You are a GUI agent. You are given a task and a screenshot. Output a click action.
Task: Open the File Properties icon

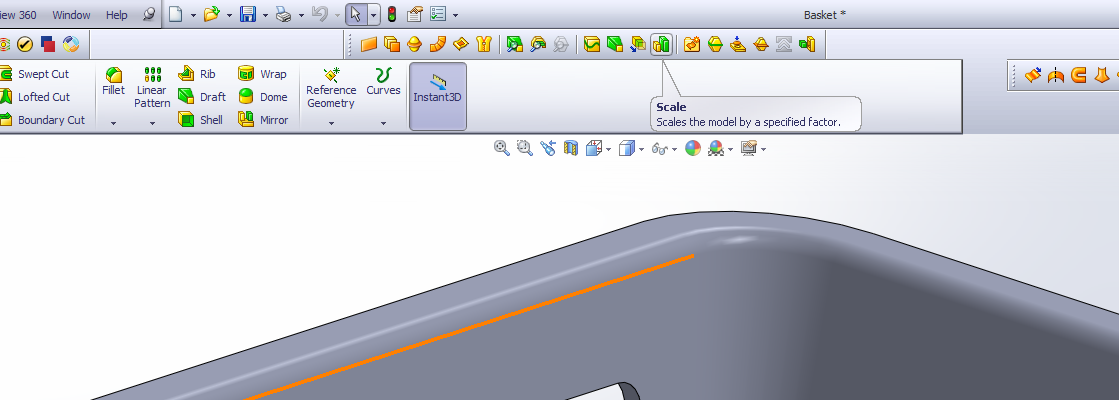415,14
